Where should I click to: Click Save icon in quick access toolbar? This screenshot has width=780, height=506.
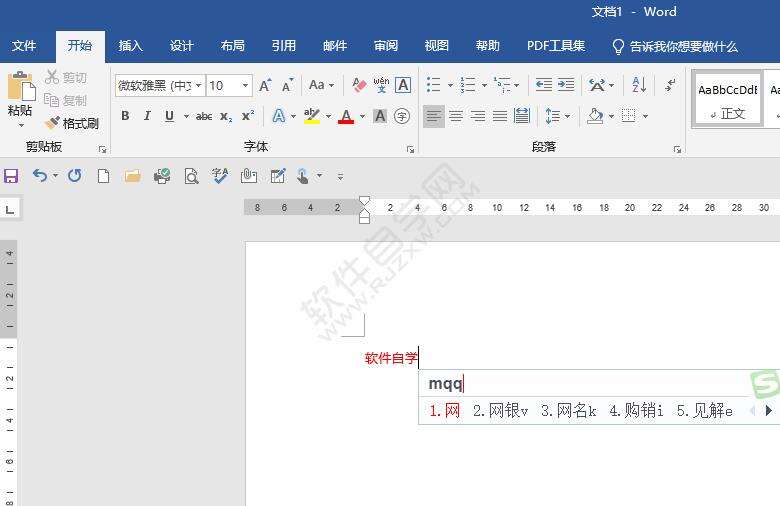pos(11,176)
